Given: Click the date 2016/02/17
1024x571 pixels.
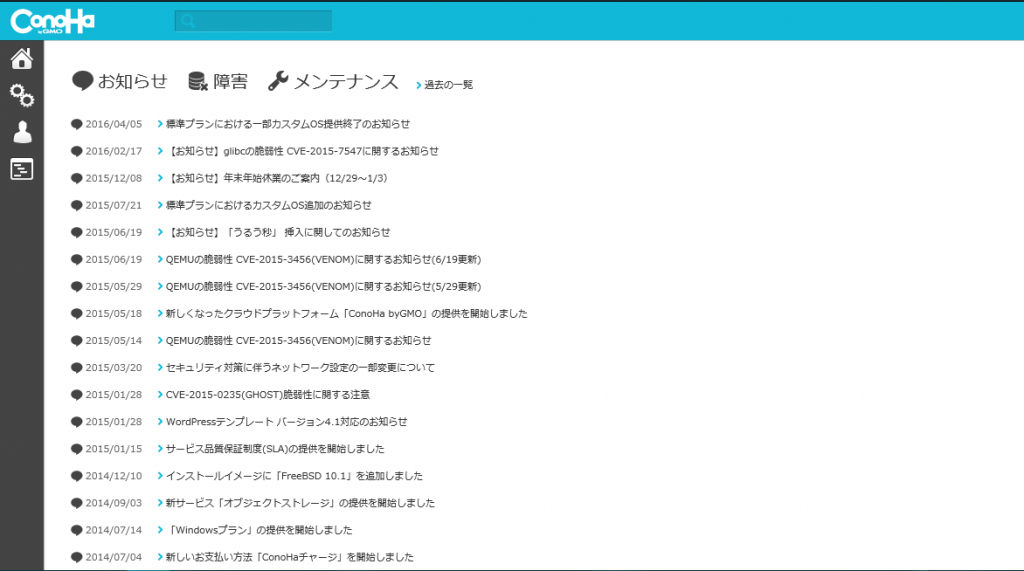Looking at the screenshot, I should [x=114, y=151].
